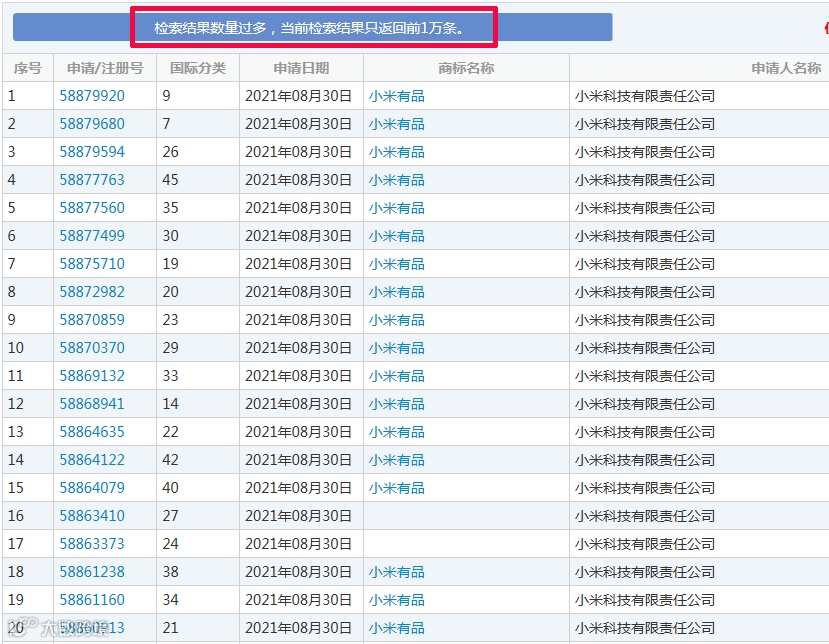Click the 申请/注册号 column header

coord(105,68)
